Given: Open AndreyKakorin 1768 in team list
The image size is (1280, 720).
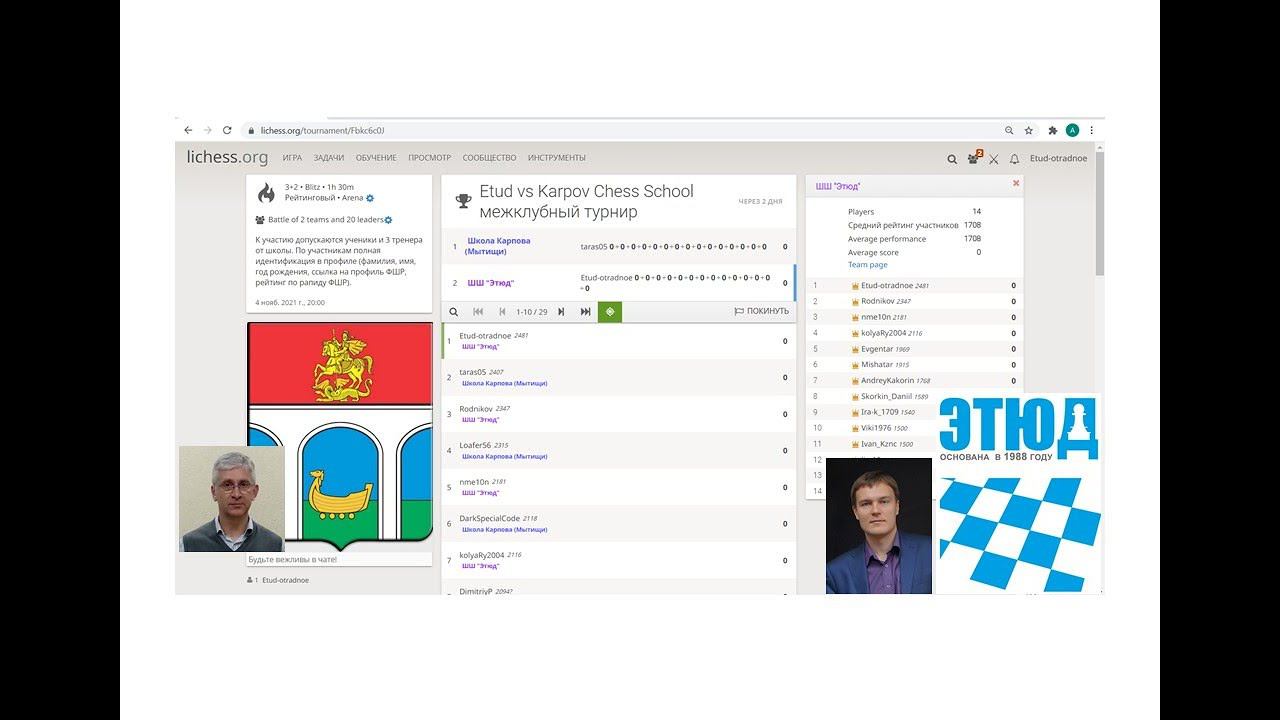Looking at the screenshot, I should (x=914, y=381).
